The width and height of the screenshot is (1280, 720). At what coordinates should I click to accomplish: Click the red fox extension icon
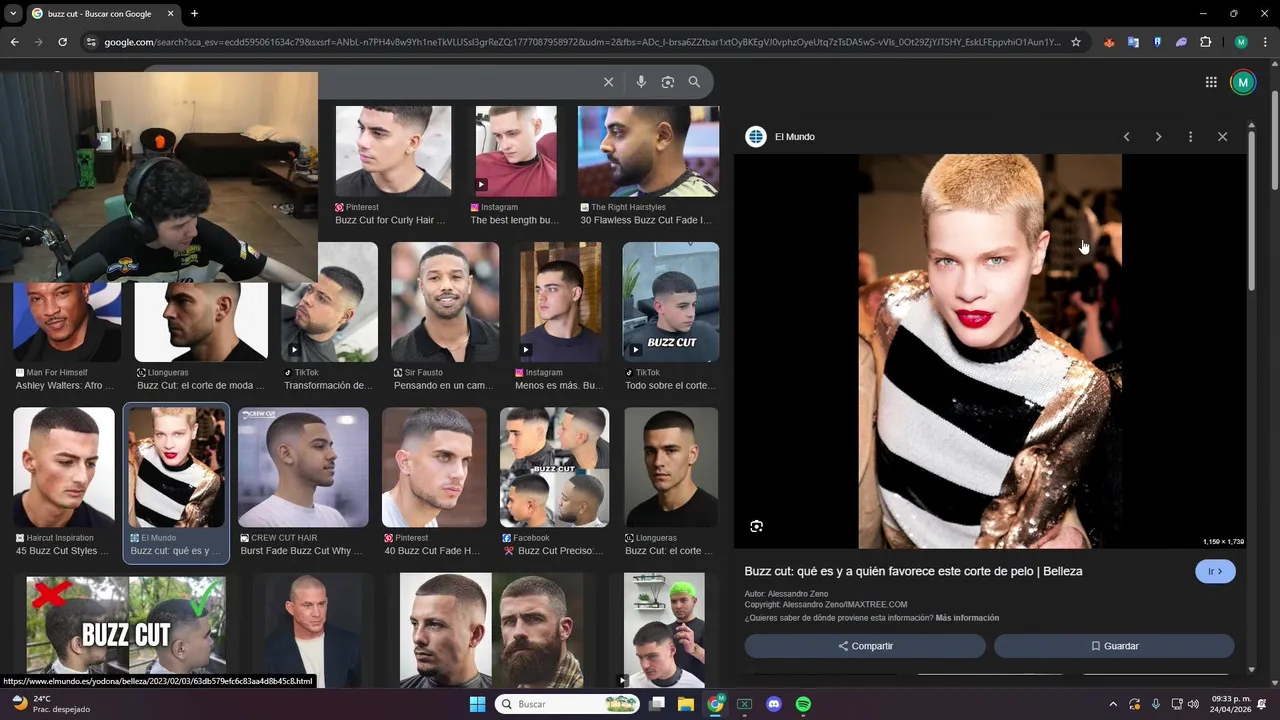pyautogui.click(x=1109, y=42)
